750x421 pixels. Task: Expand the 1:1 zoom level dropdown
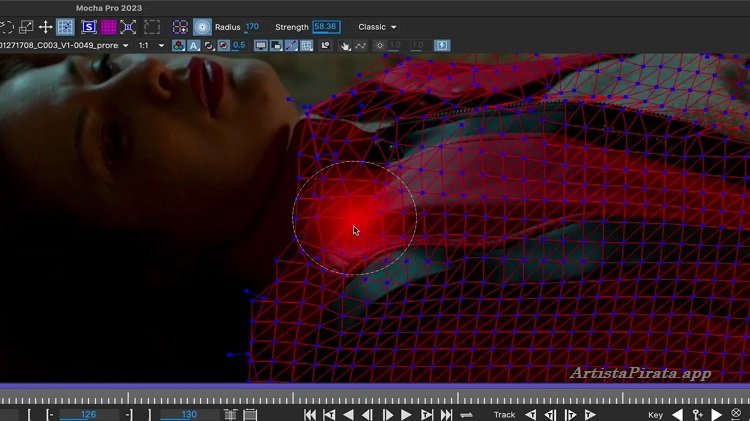[161, 46]
